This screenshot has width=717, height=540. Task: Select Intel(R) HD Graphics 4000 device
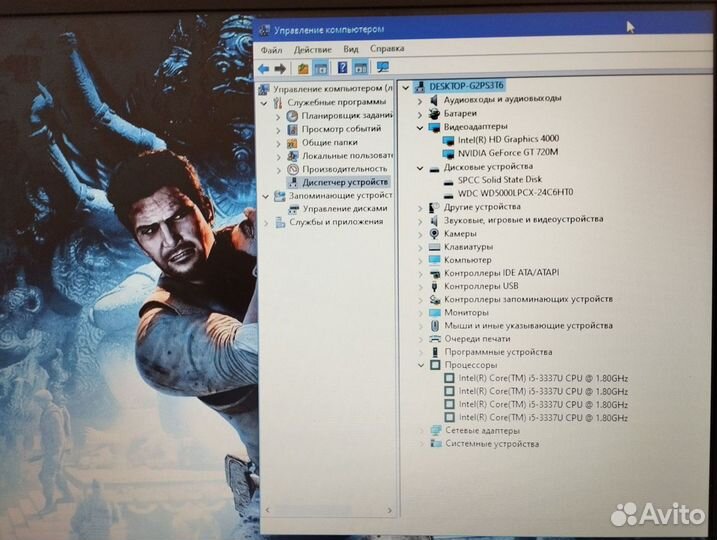[x=508, y=140]
